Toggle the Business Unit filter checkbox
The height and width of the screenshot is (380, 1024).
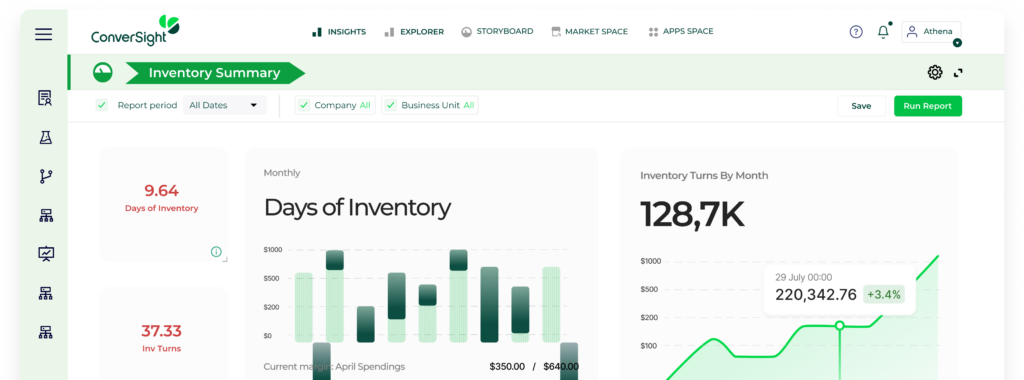(391, 105)
